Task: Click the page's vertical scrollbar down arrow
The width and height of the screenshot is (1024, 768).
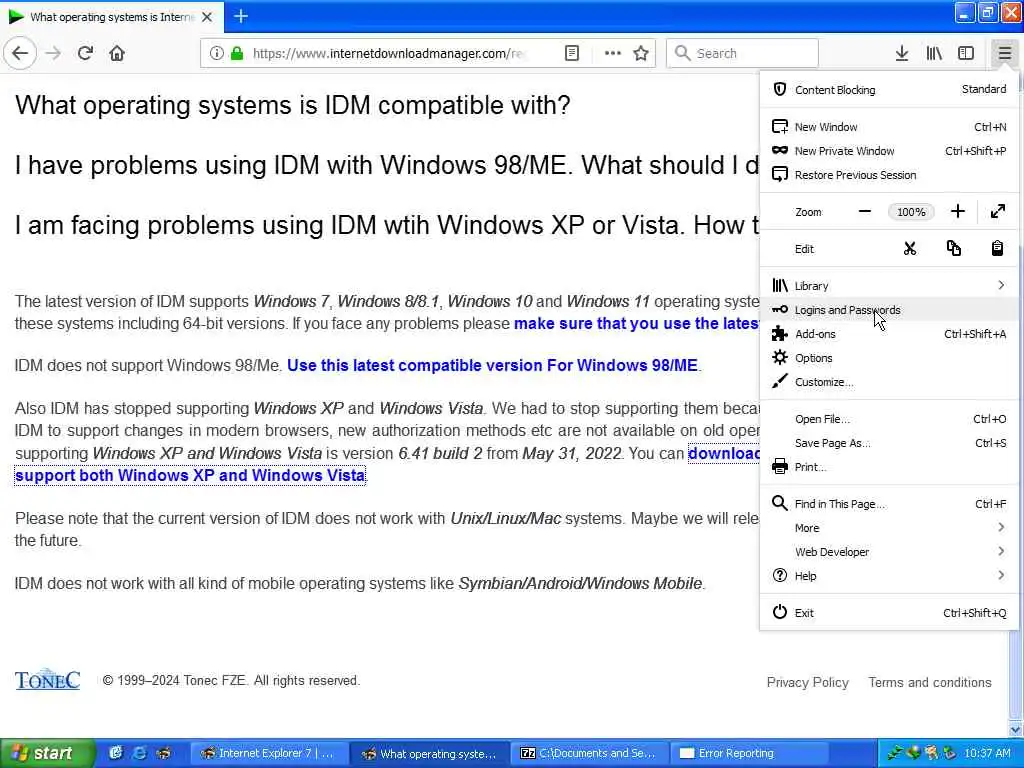Action: [1016, 729]
